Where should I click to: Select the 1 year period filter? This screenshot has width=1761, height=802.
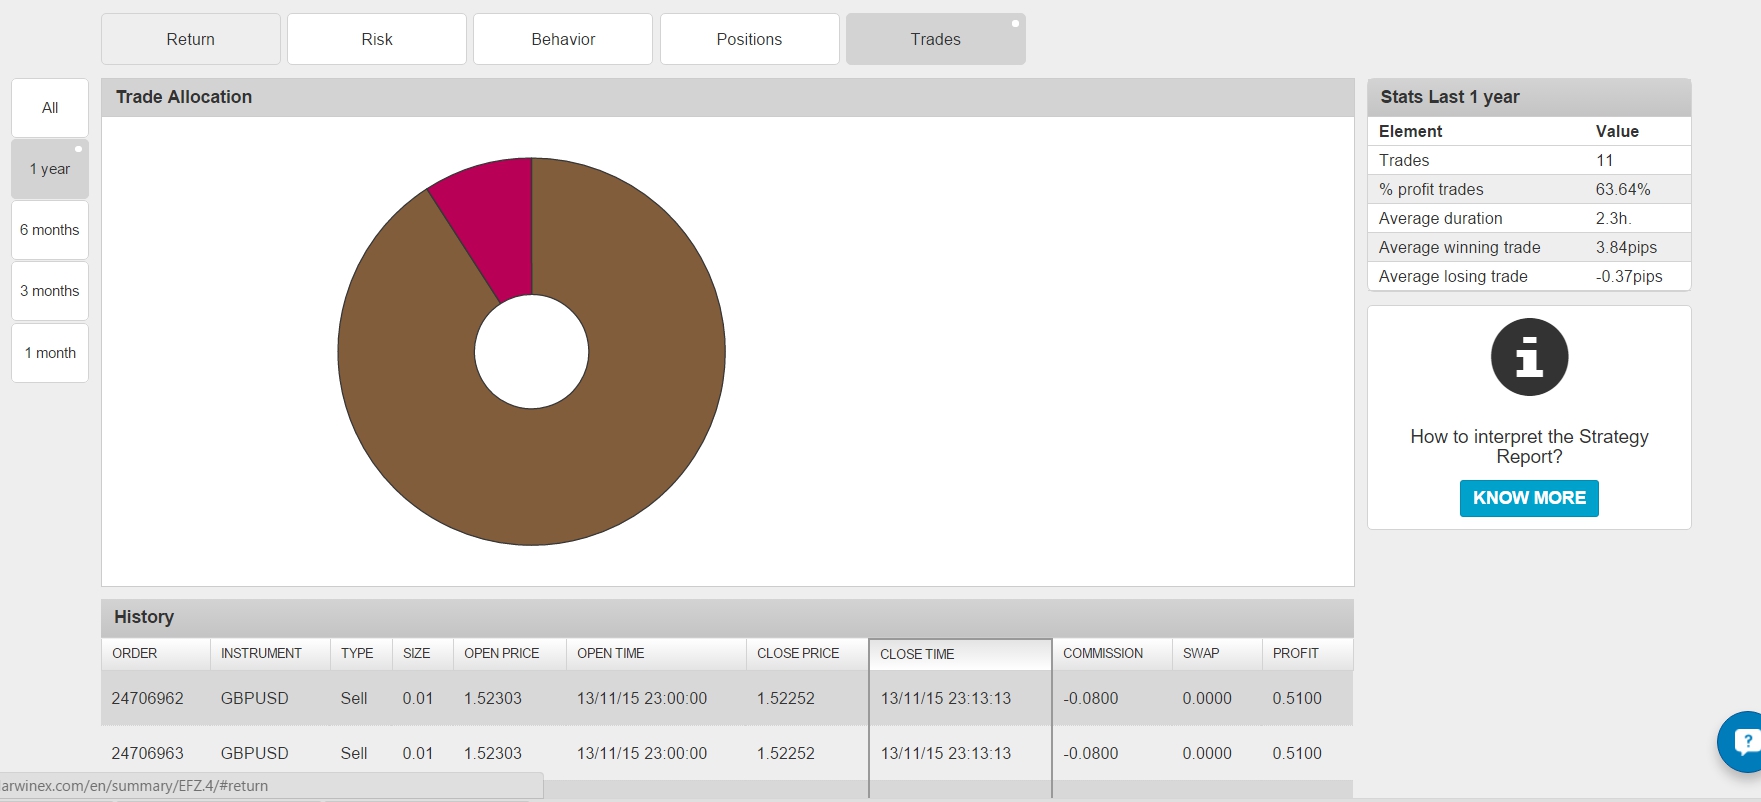50,169
